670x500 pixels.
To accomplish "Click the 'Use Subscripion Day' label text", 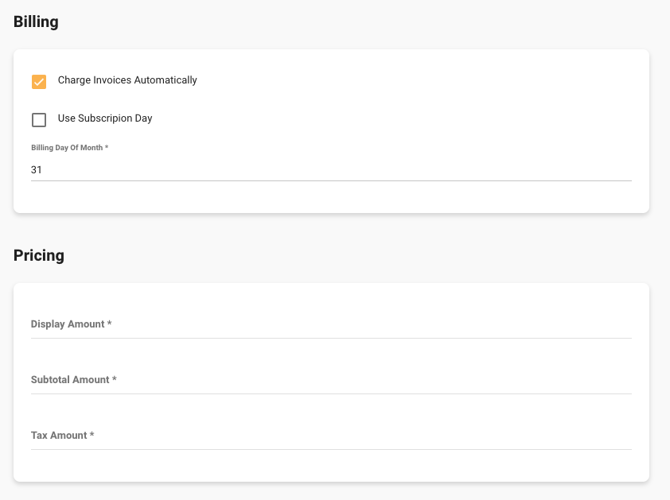I will (x=105, y=118).
